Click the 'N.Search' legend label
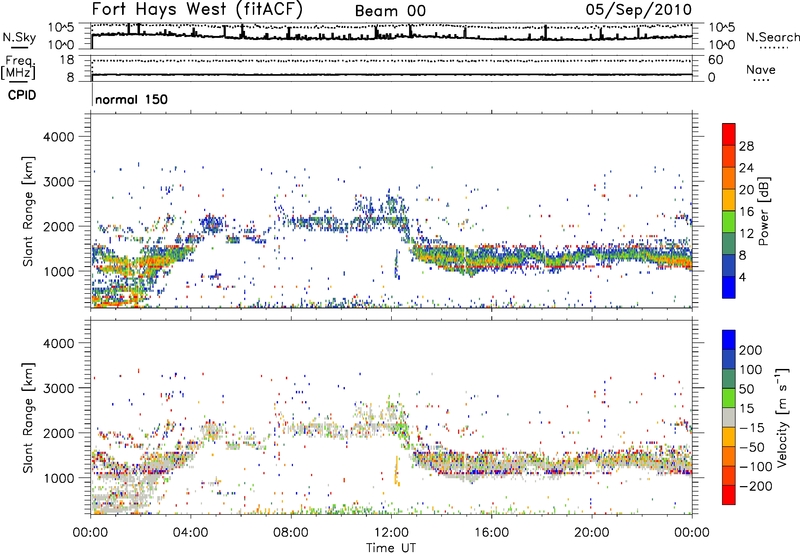This screenshot has height=554, width=800. tap(772, 37)
